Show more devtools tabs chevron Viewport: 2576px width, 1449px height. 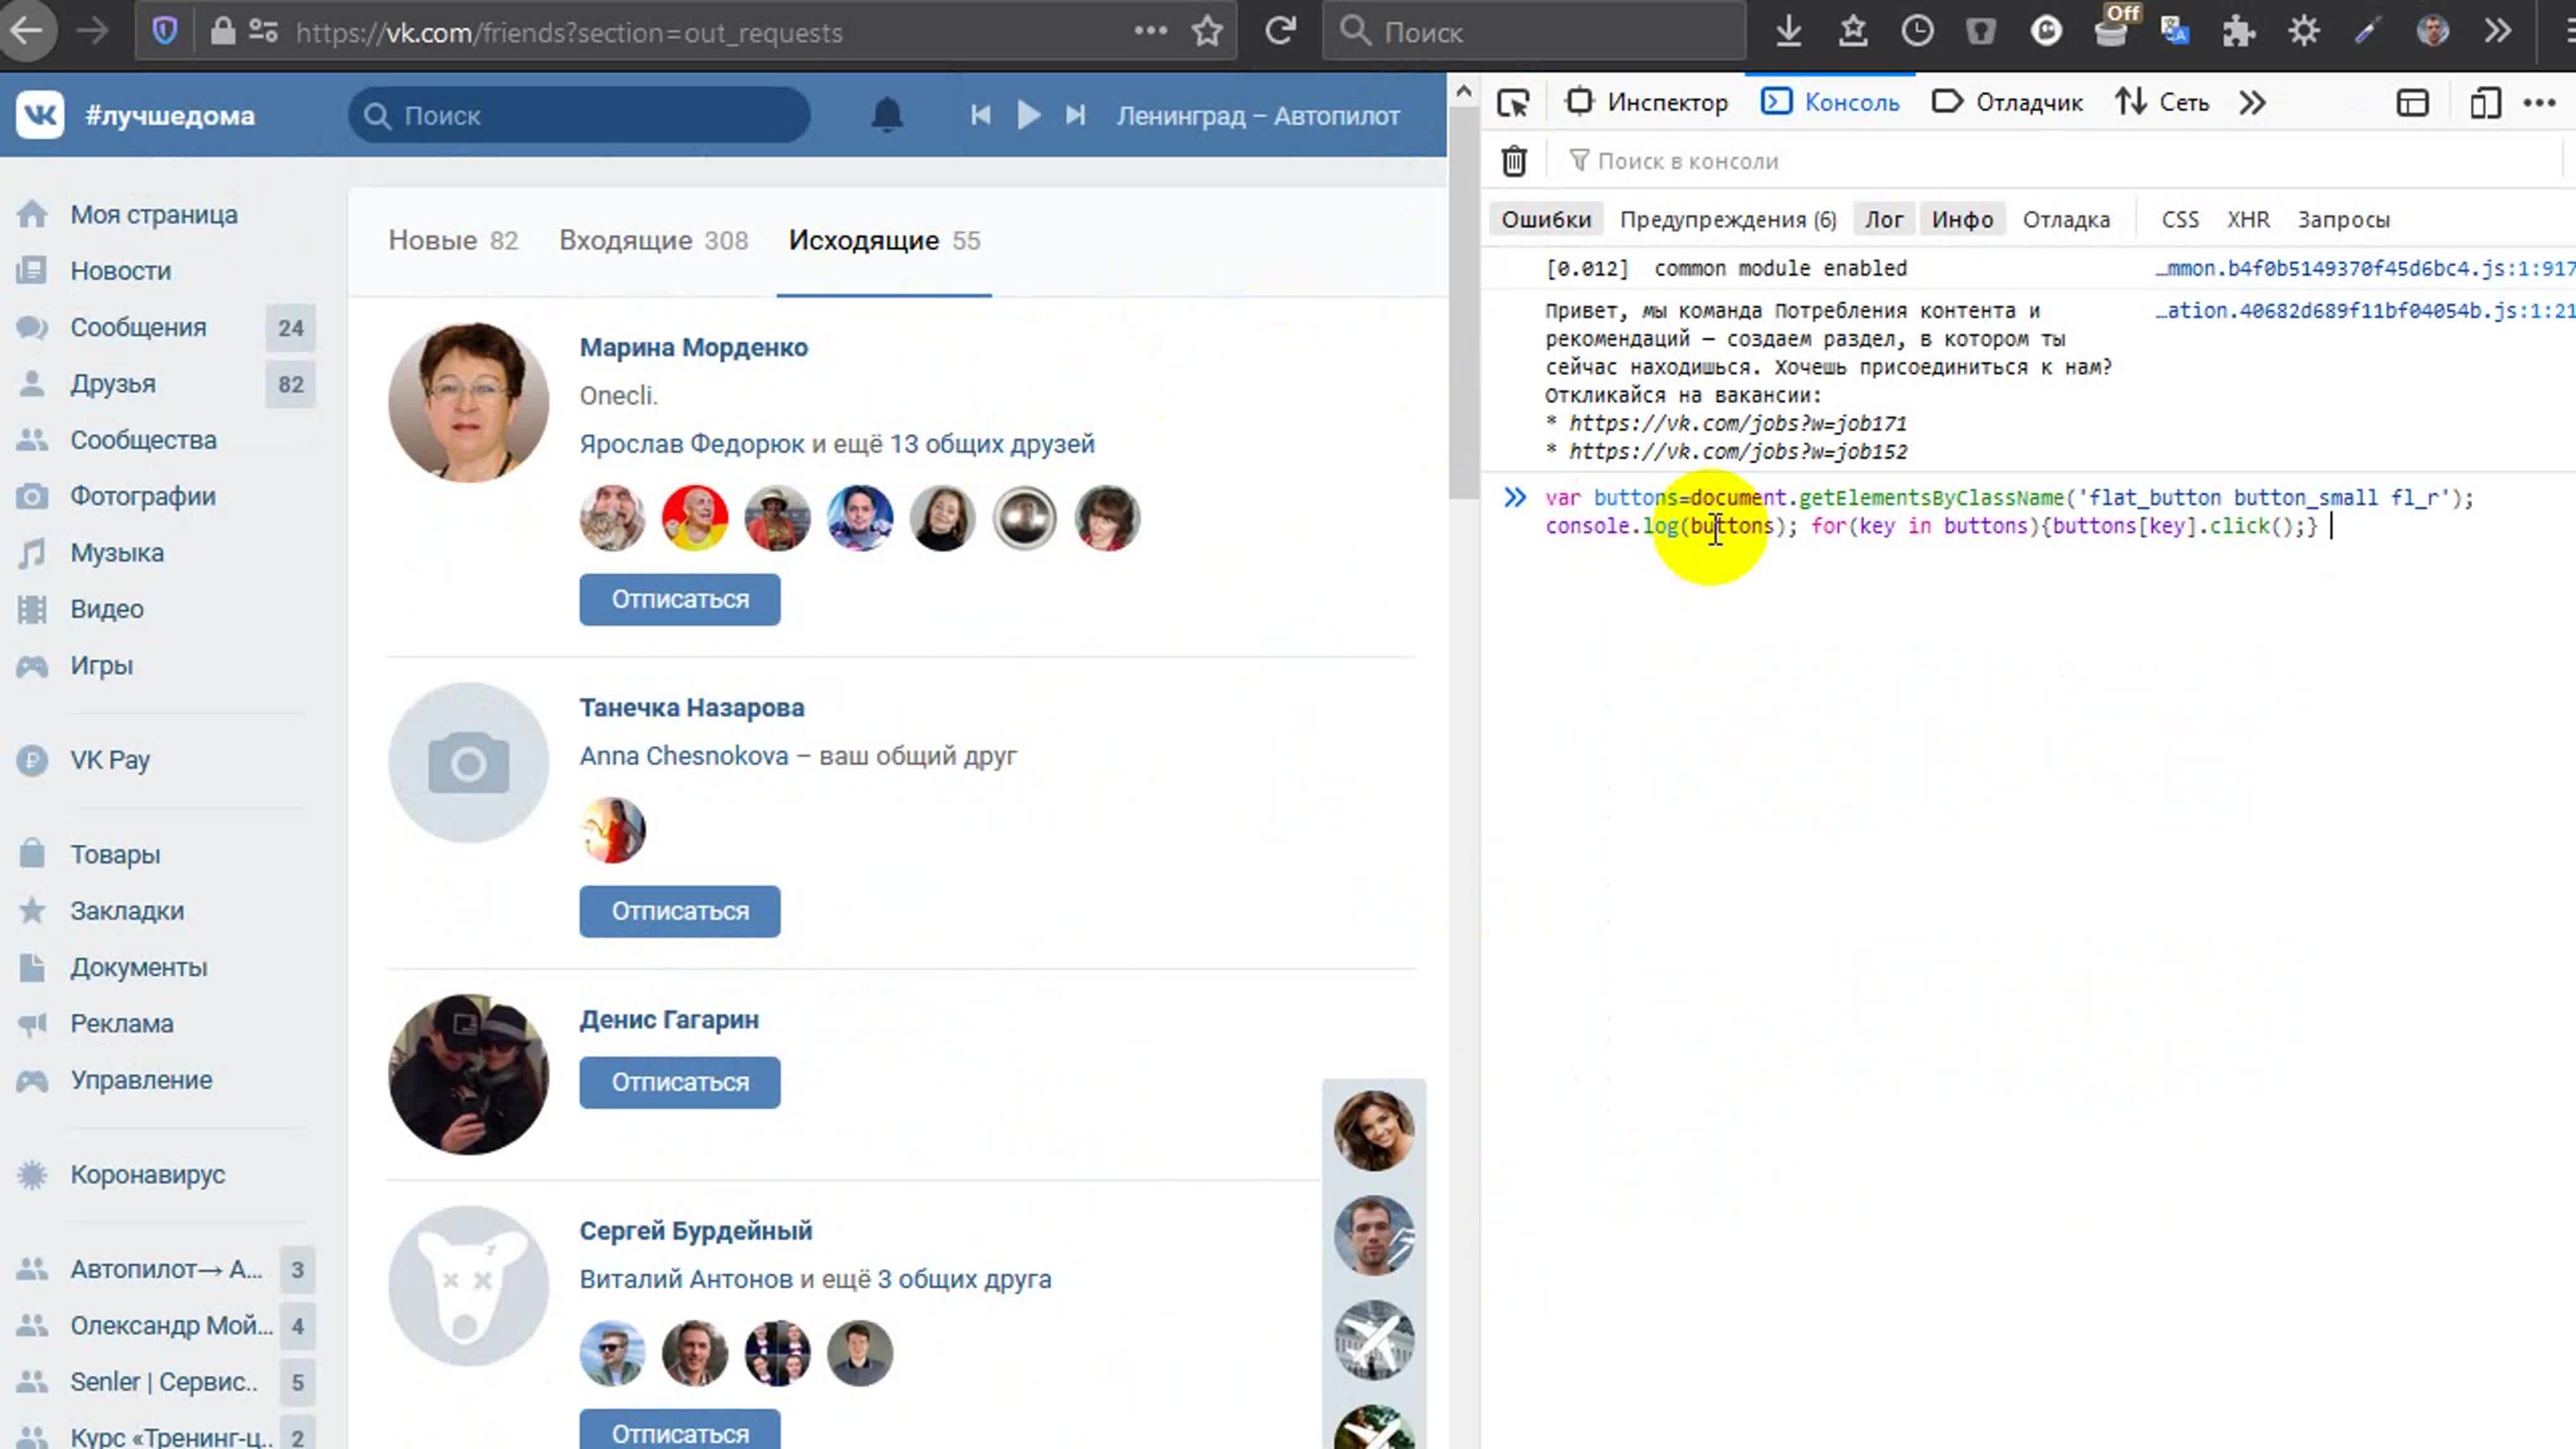pyautogui.click(x=2252, y=102)
